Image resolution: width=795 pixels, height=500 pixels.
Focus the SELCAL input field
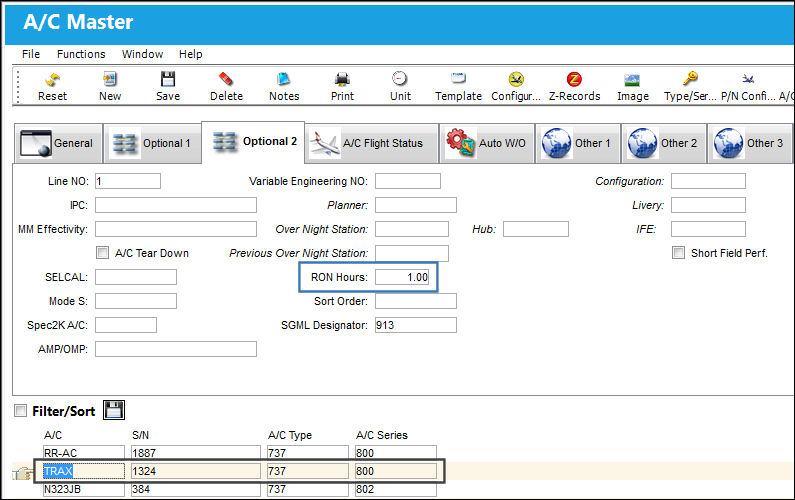(136, 277)
